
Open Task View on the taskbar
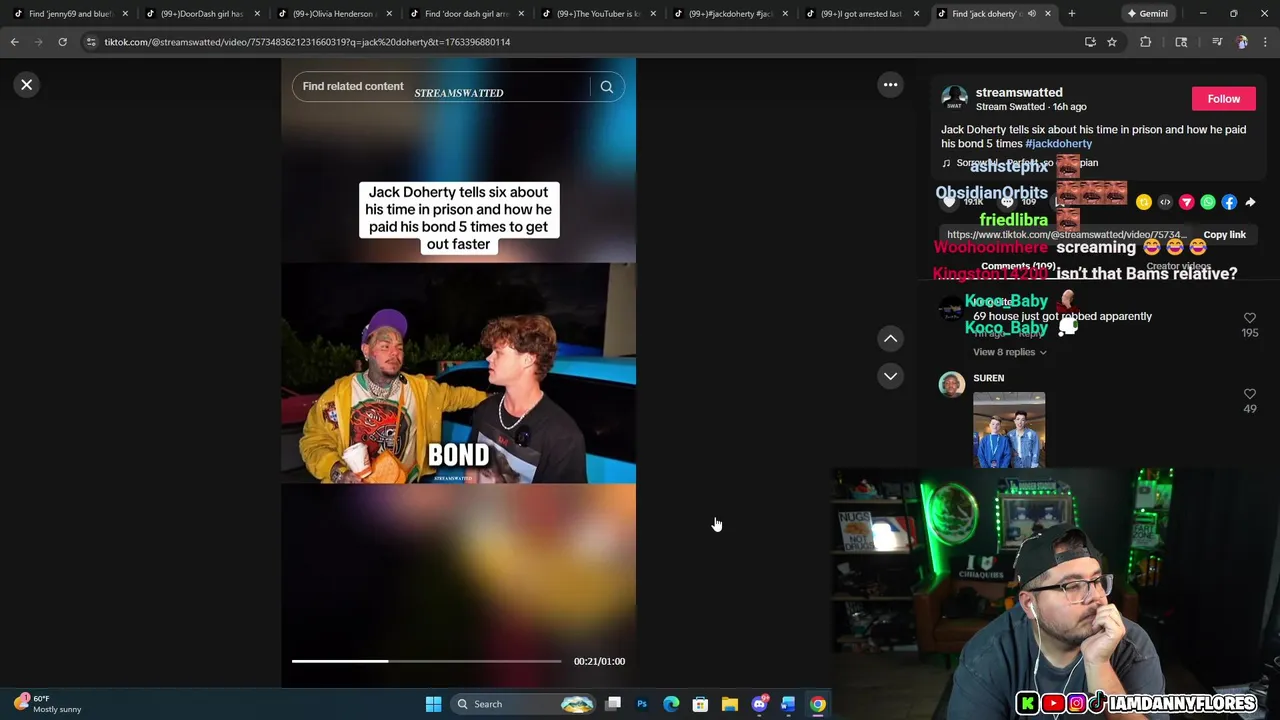click(613, 704)
